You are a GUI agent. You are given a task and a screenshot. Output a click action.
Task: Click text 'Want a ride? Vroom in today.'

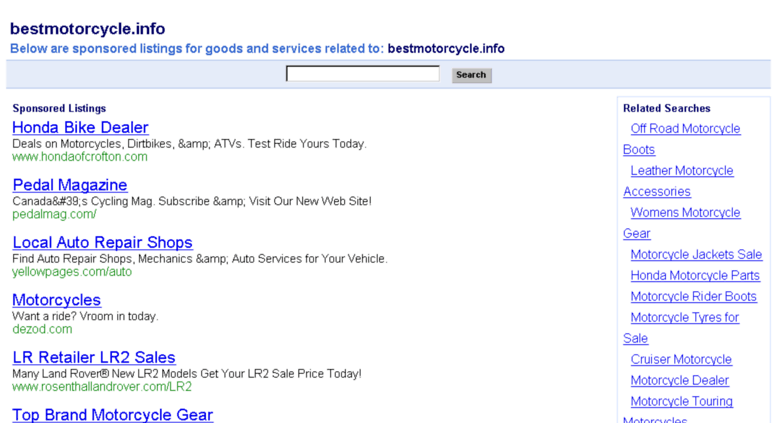tap(85, 316)
